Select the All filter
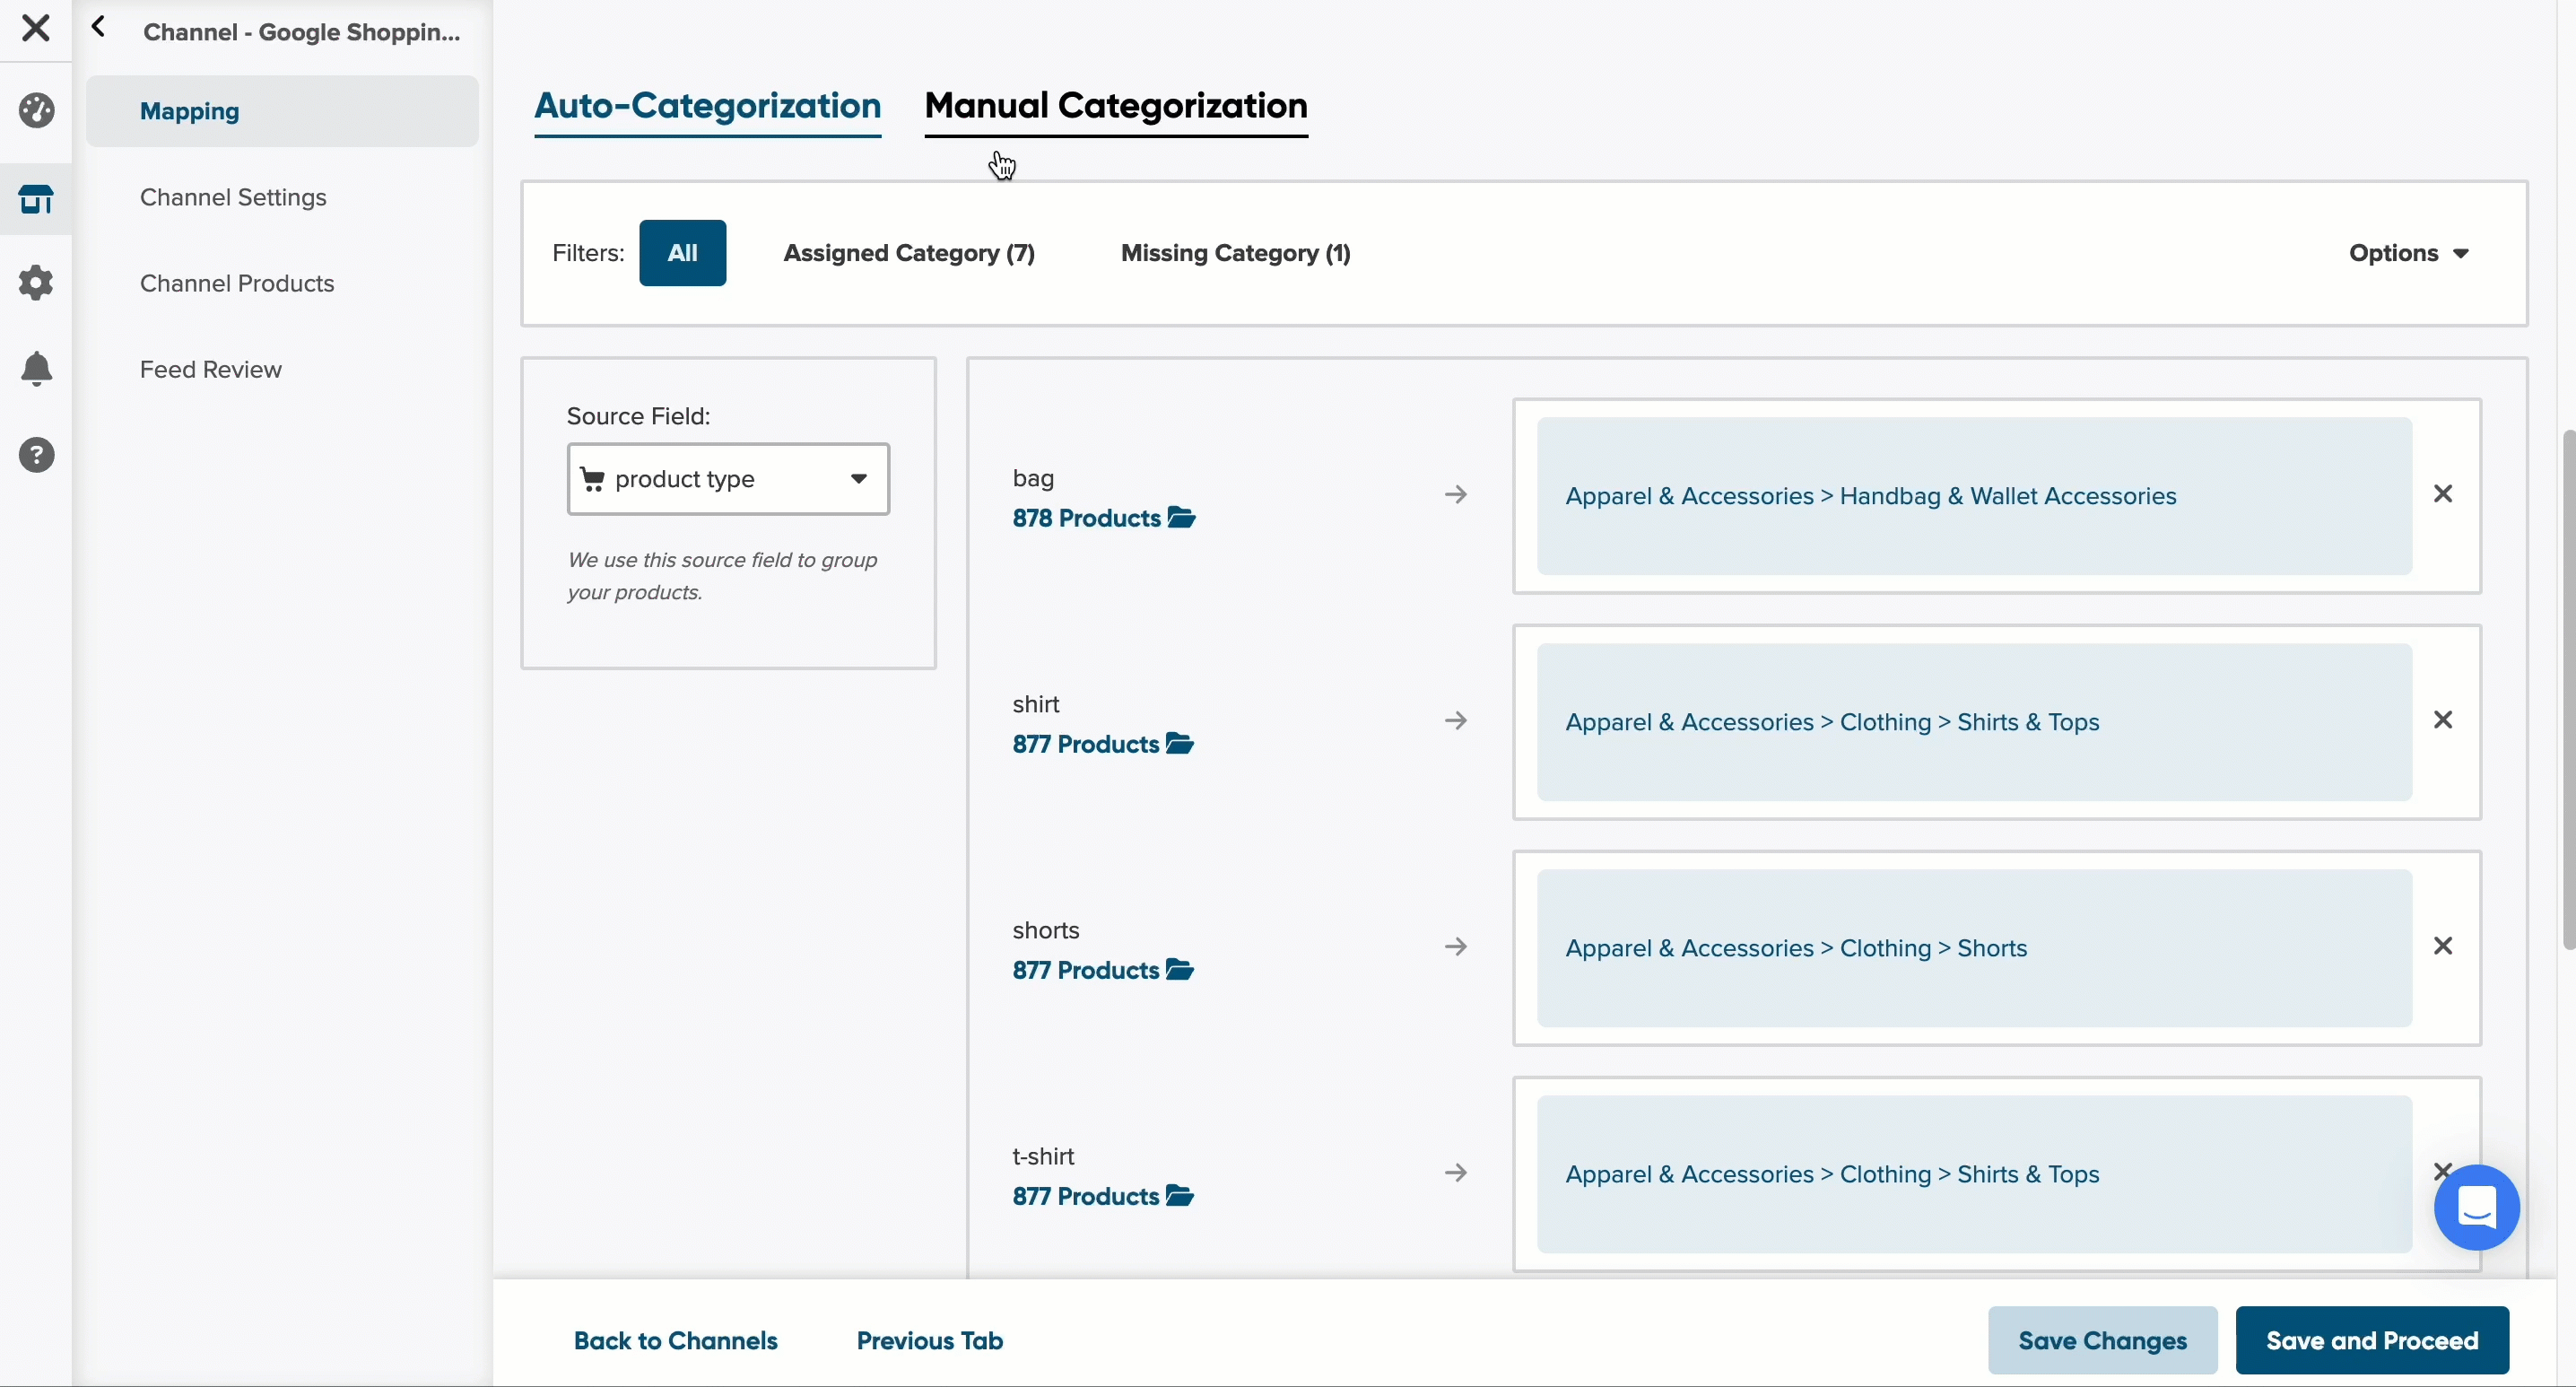Screen dimensions: 2576x1387 click(683, 253)
